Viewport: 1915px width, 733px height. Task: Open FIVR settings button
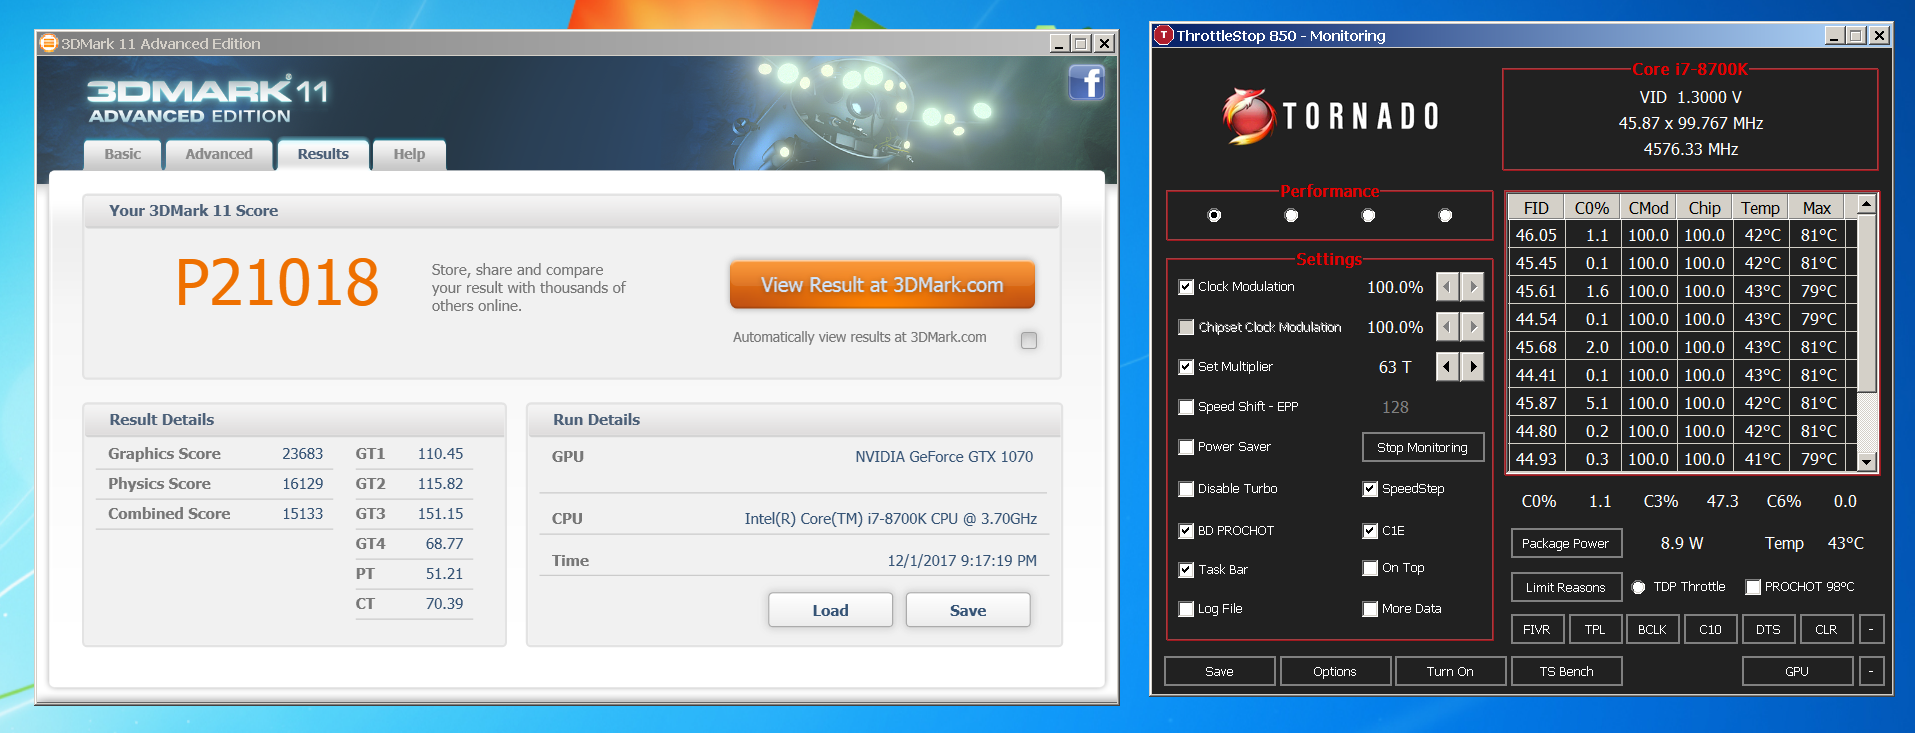click(1537, 629)
